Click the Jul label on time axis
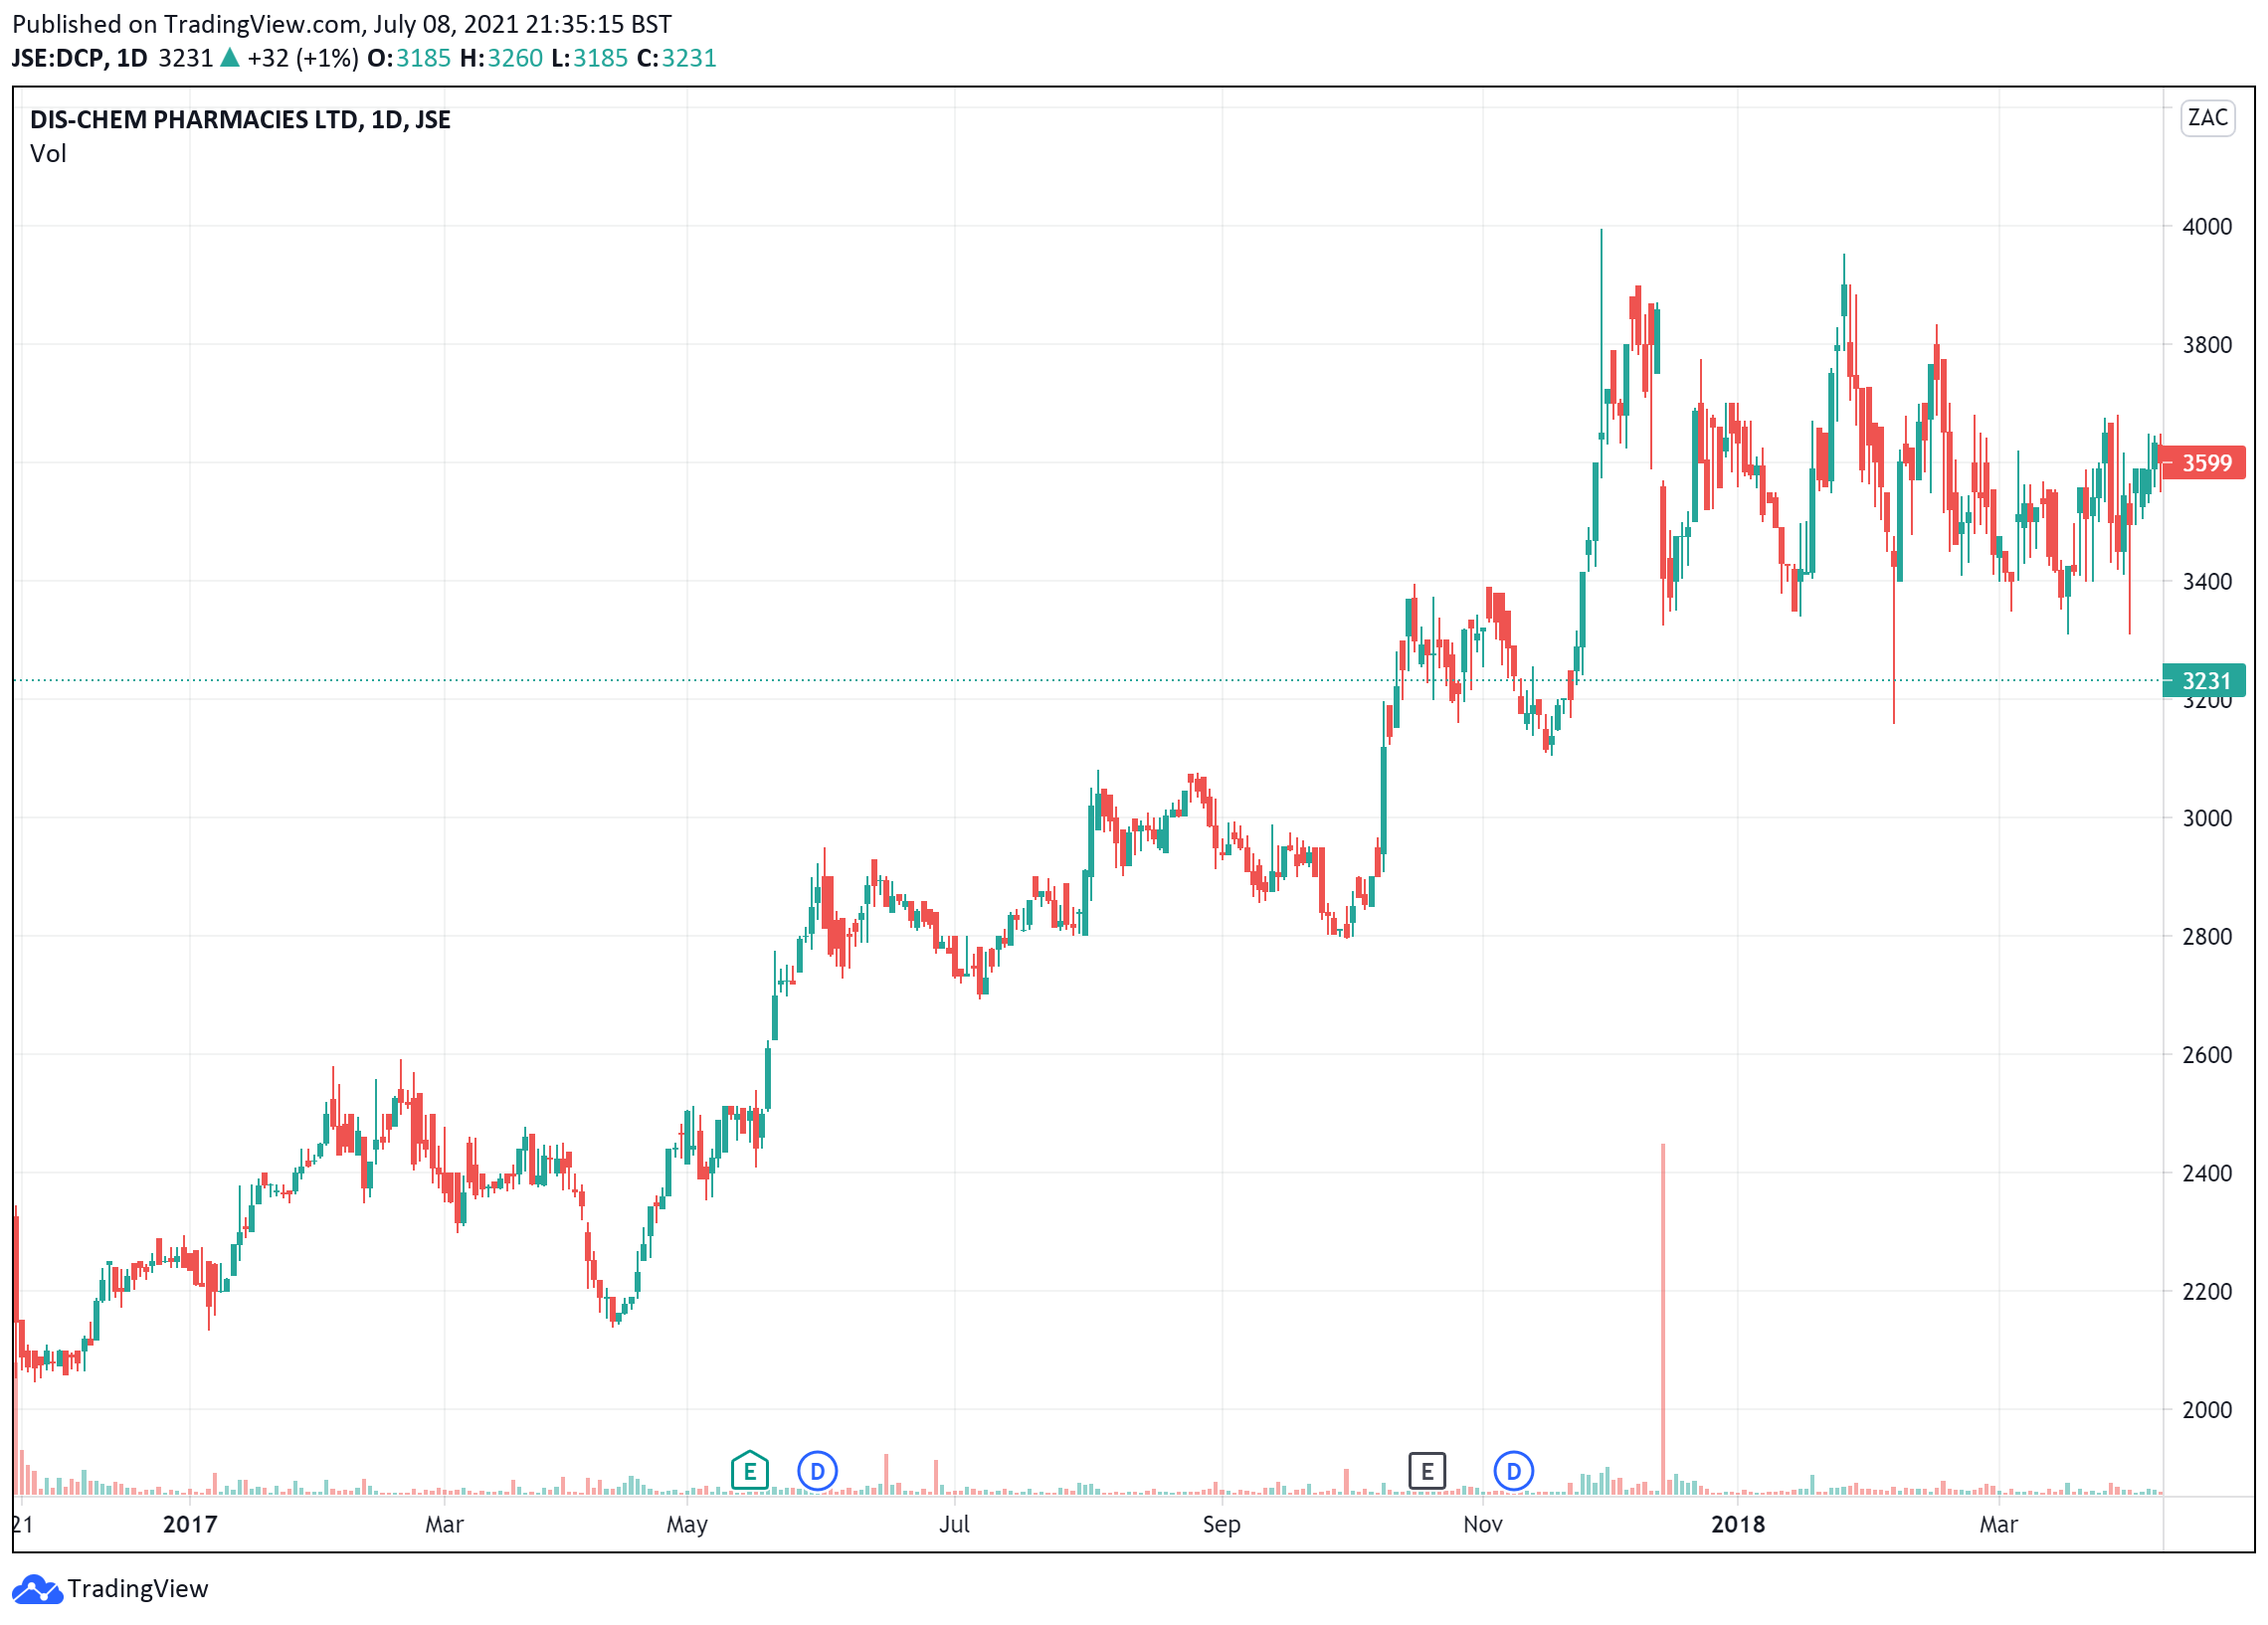This screenshot has height=1625, width=2268. tap(954, 1524)
